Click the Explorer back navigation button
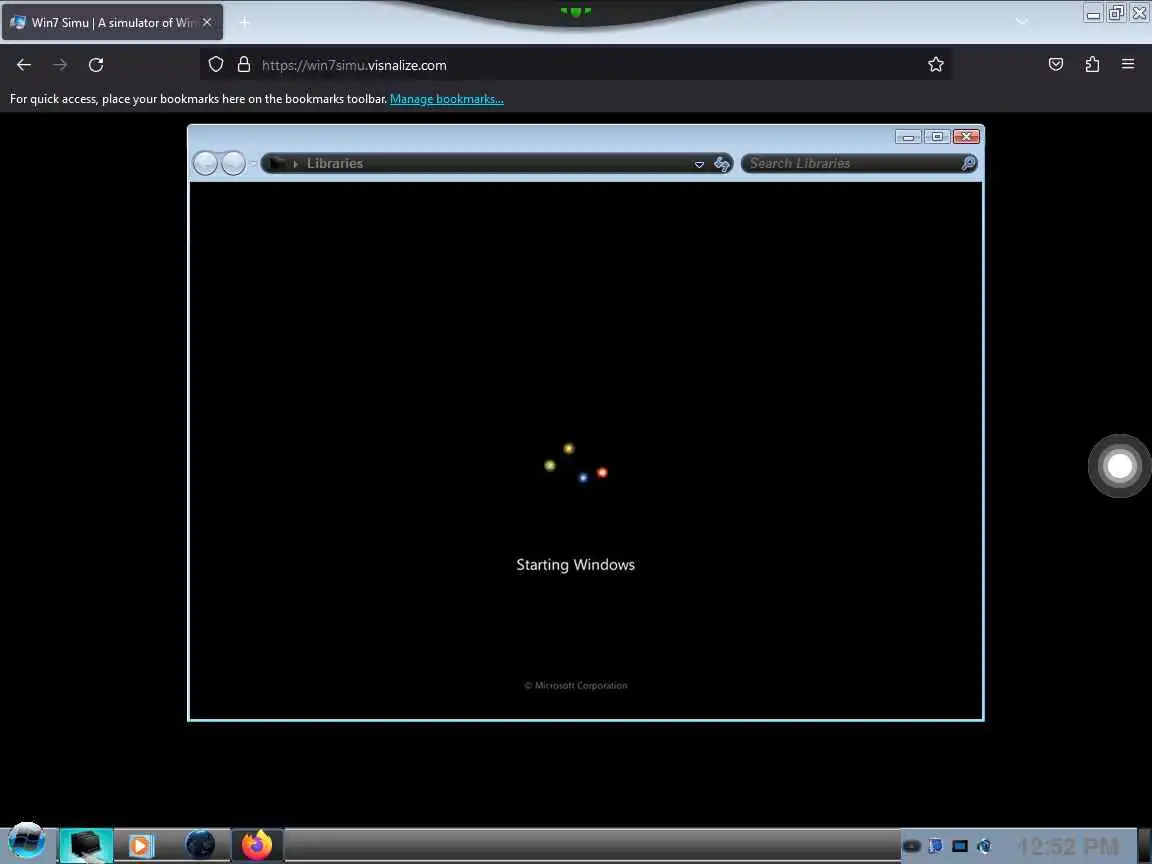1152x864 pixels. (205, 163)
